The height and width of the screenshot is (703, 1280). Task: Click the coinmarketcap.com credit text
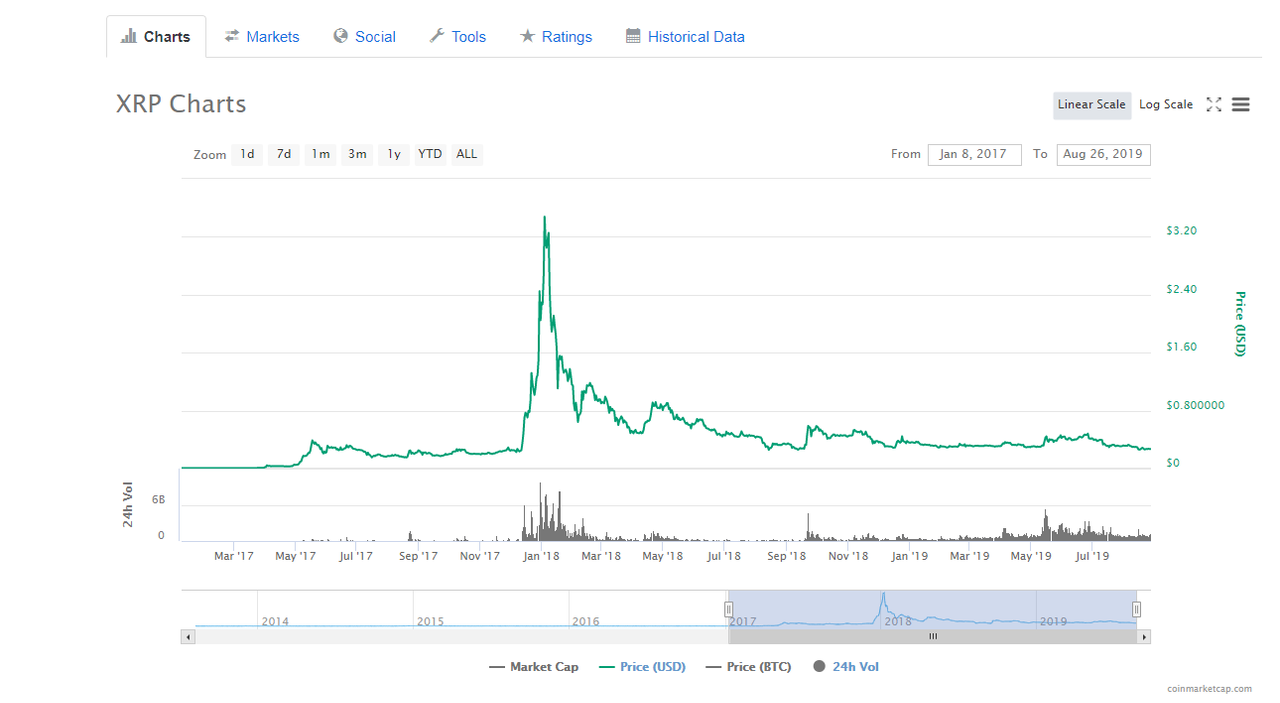point(1210,689)
